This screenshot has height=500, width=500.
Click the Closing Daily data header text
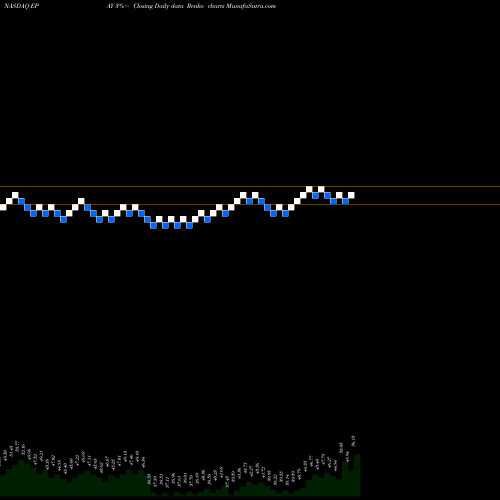point(159,6)
